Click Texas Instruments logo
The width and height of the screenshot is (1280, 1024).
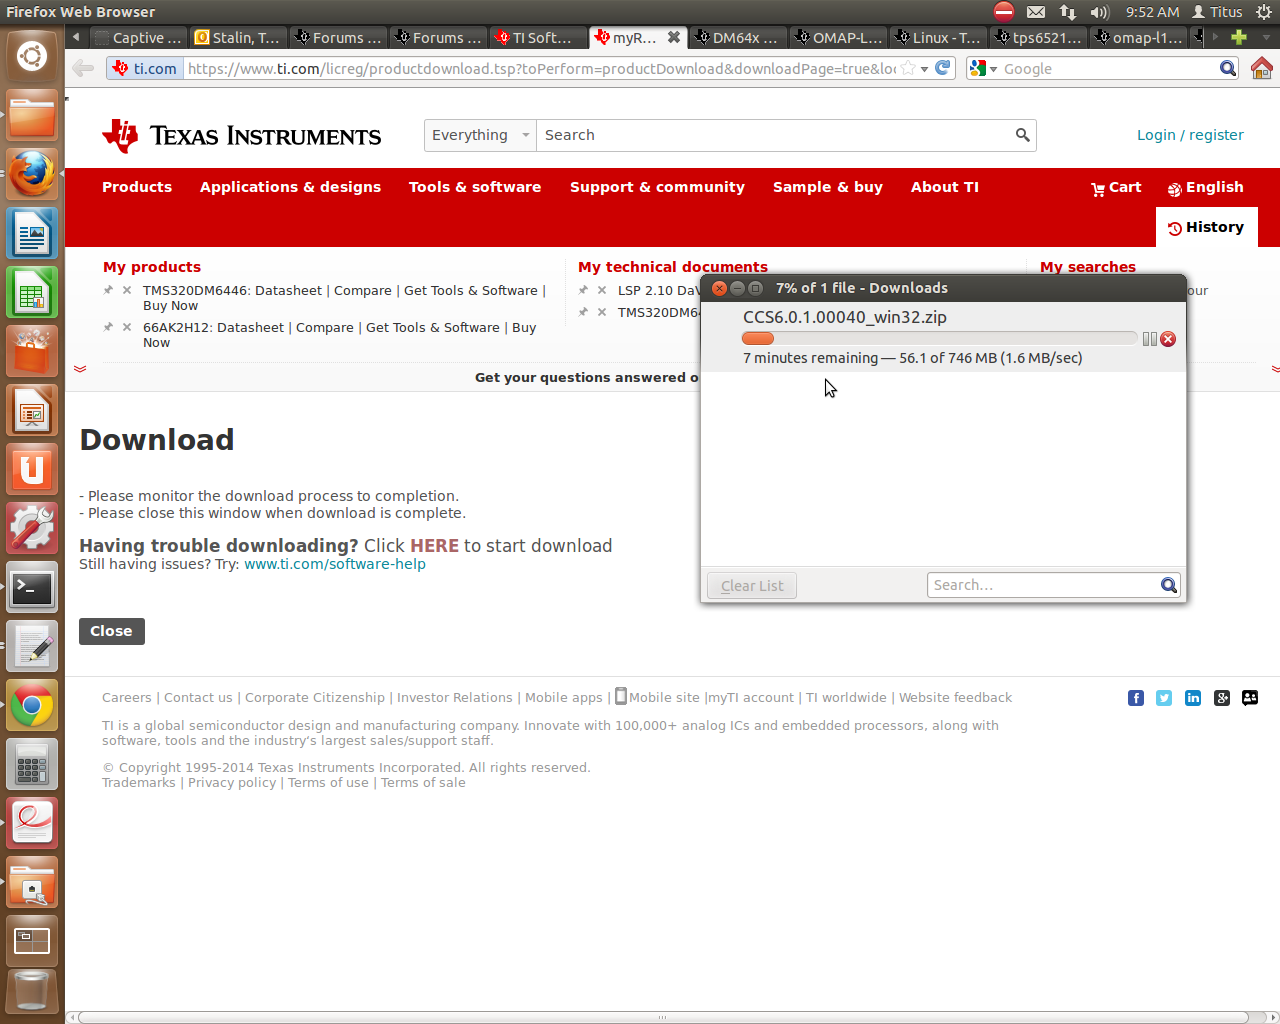pyautogui.click(x=241, y=136)
